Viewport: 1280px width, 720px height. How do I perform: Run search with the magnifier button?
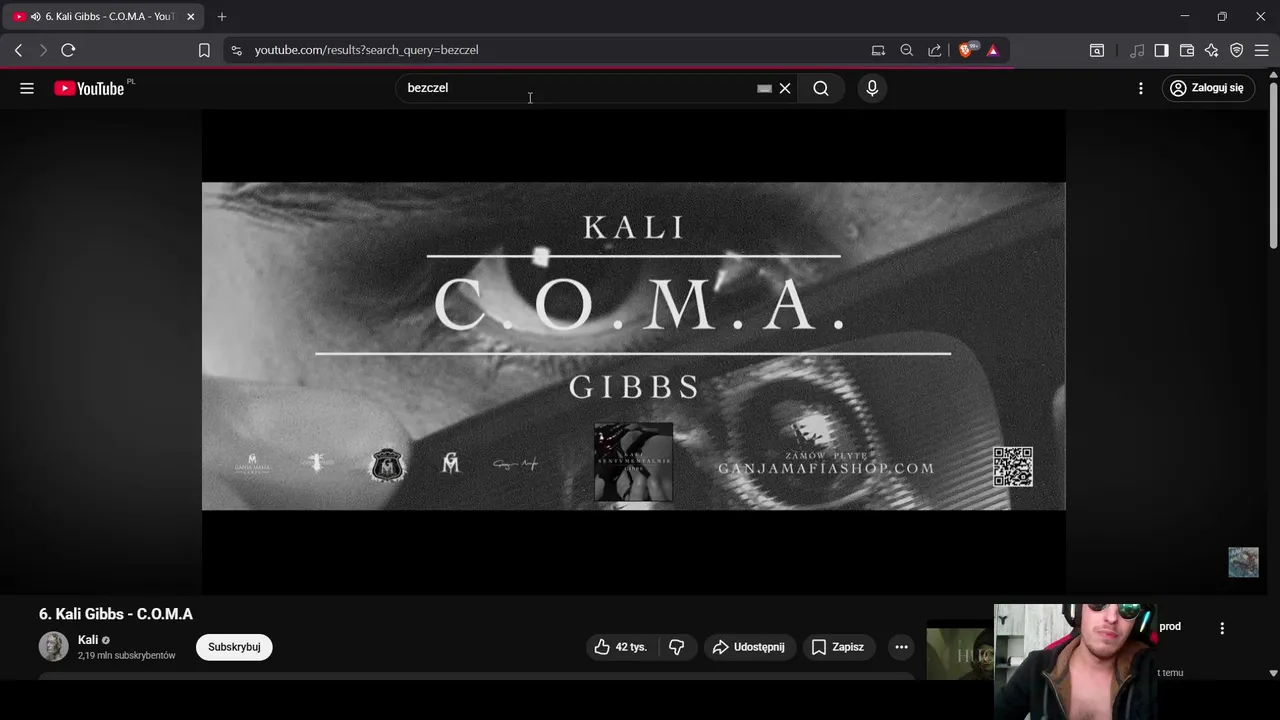tap(821, 88)
